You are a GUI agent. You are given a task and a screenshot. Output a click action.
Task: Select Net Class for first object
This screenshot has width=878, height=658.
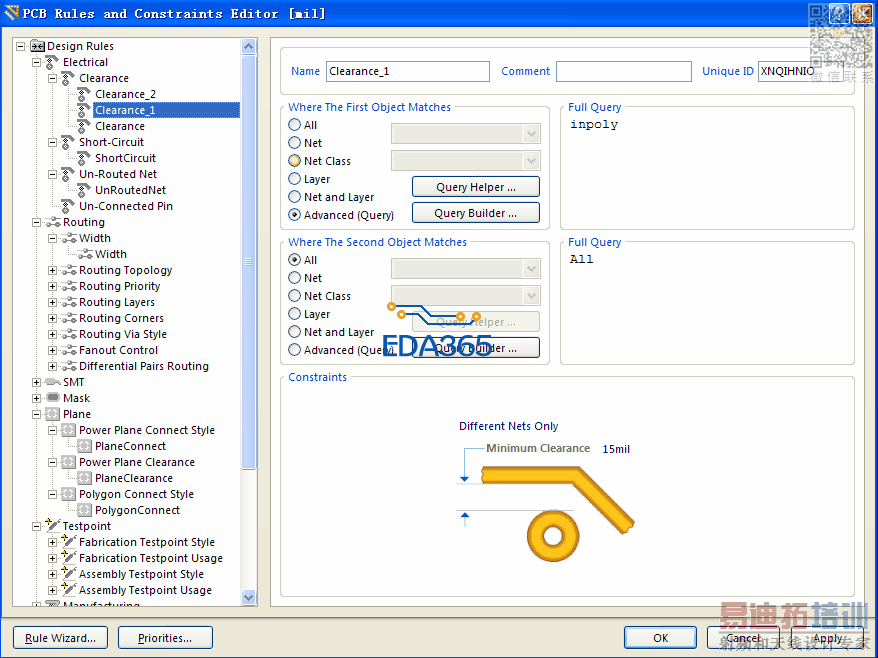point(295,161)
